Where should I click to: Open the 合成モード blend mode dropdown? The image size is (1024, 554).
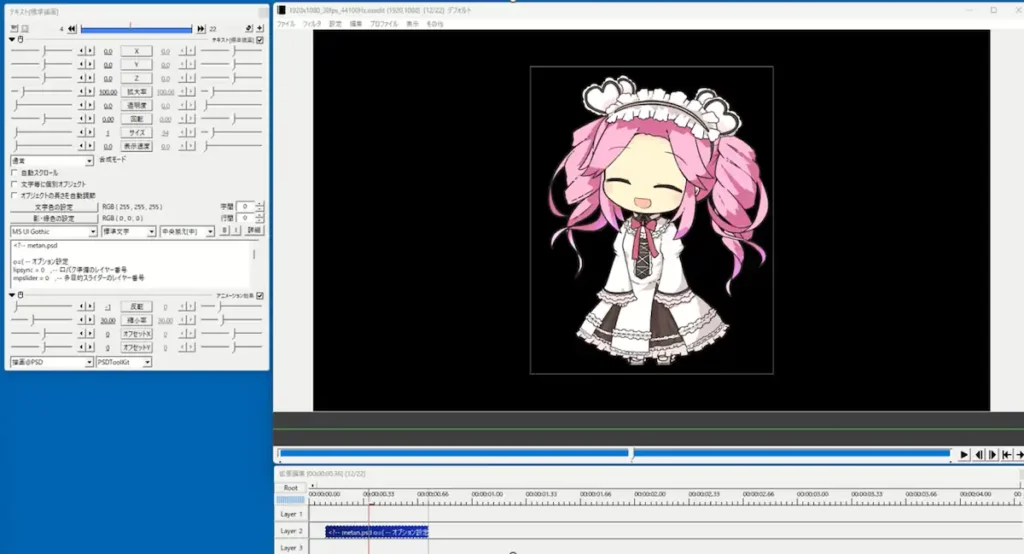tap(52, 161)
